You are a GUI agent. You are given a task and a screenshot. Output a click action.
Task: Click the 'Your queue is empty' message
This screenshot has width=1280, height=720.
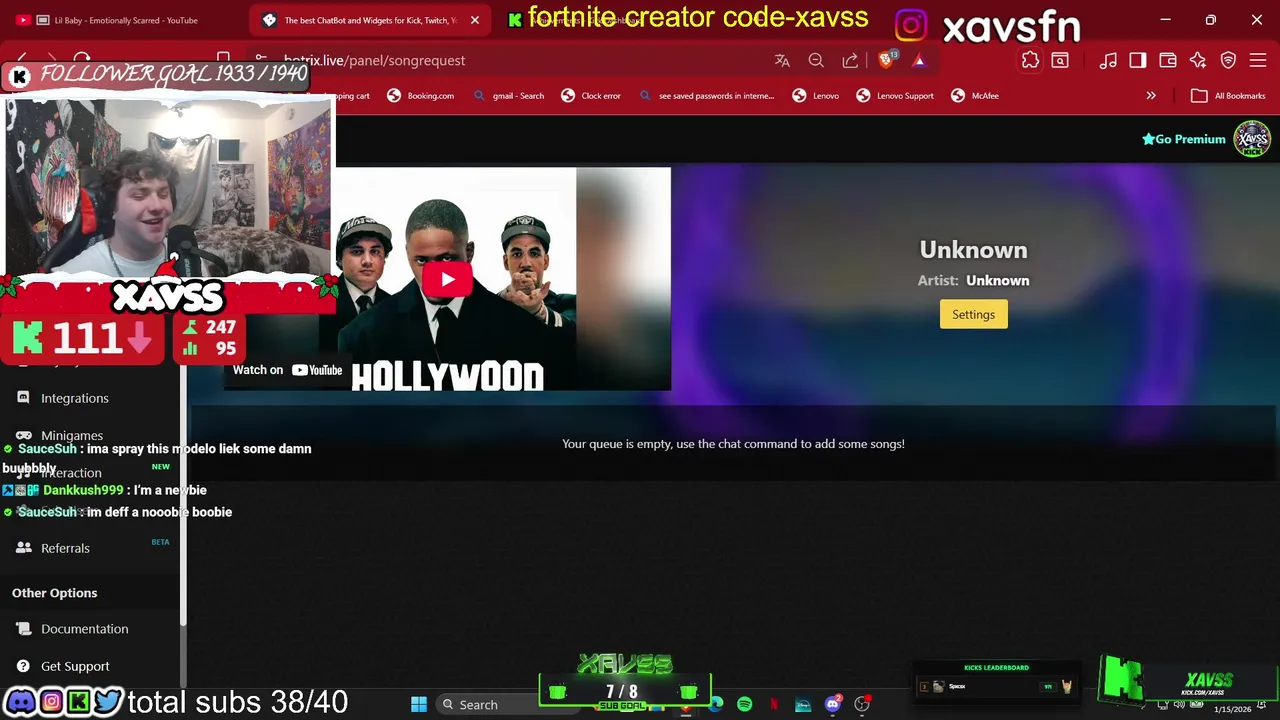pos(733,444)
